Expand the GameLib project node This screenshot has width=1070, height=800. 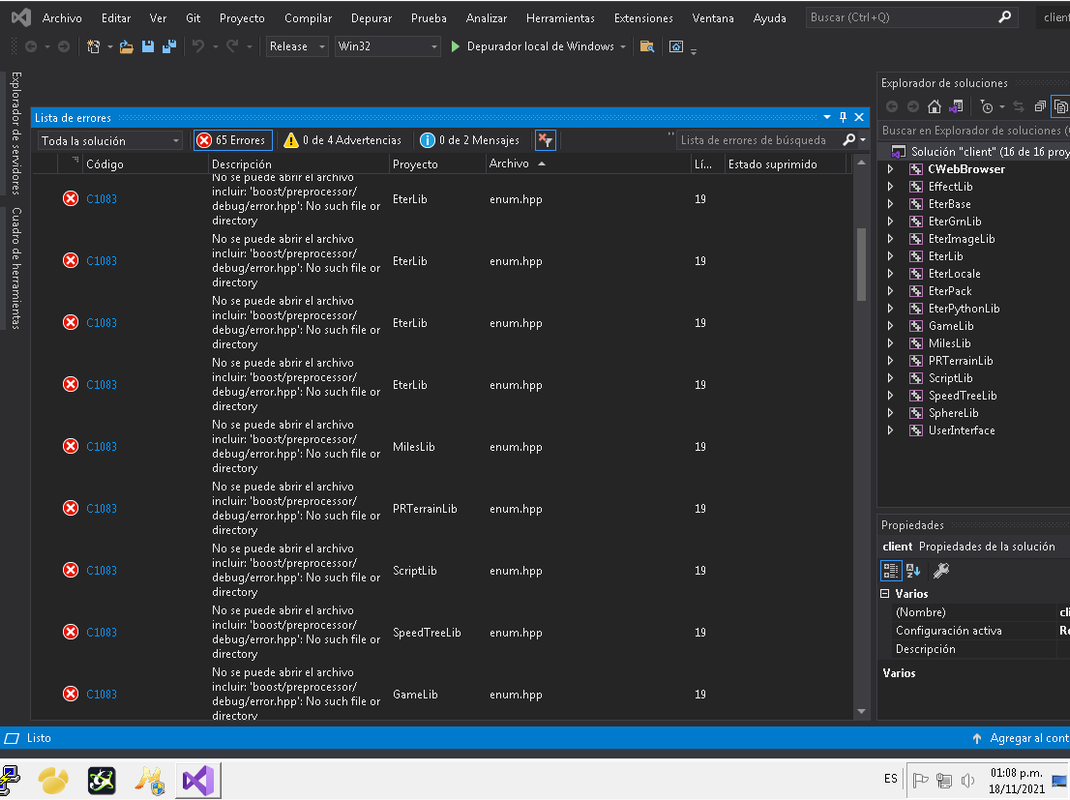click(x=890, y=326)
